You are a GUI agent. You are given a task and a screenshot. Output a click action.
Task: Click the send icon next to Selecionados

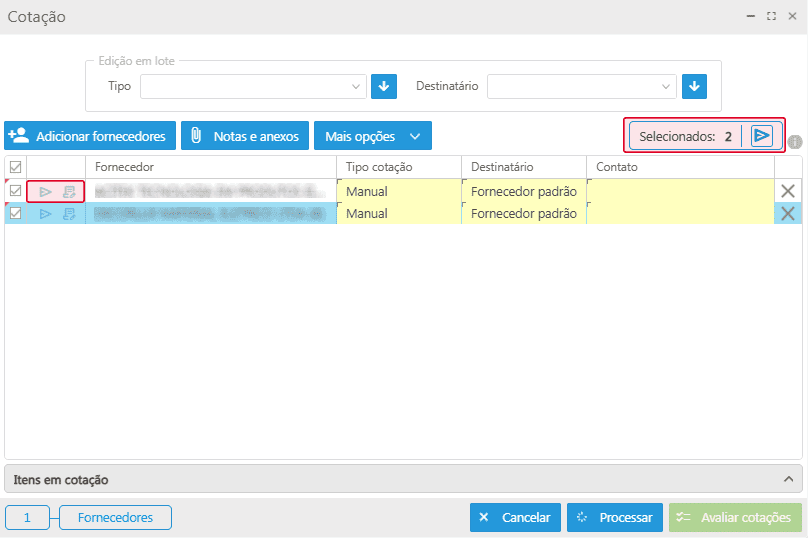tap(762, 136)
